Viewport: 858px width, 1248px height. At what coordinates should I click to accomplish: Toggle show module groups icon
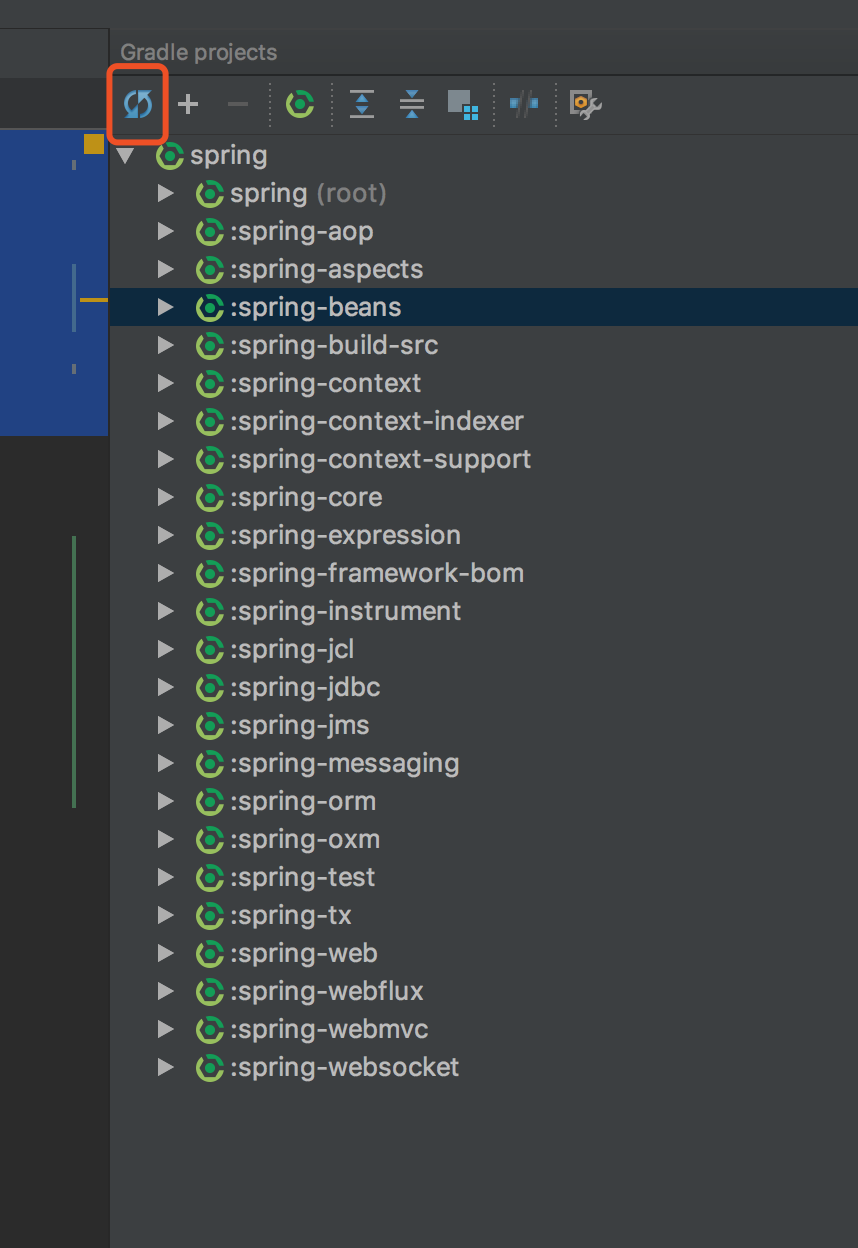(463, 104)
